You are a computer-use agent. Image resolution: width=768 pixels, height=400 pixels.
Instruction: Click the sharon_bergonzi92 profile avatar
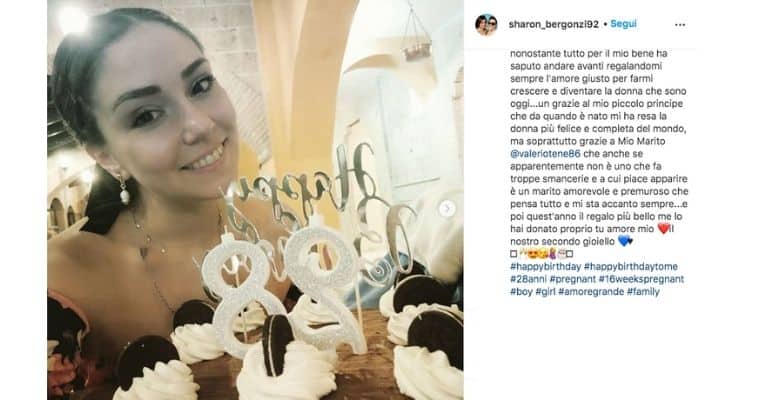click(x=486, y=24)
